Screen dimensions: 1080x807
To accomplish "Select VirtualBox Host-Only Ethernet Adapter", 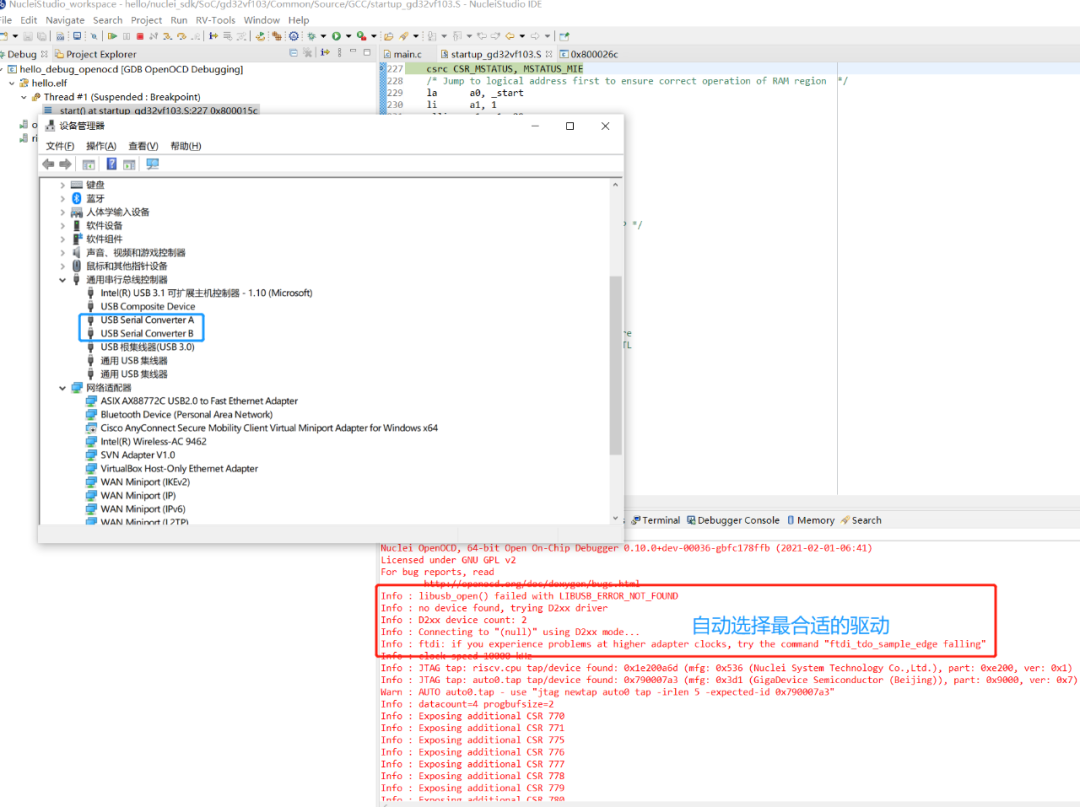I will (x=179, y=468).
